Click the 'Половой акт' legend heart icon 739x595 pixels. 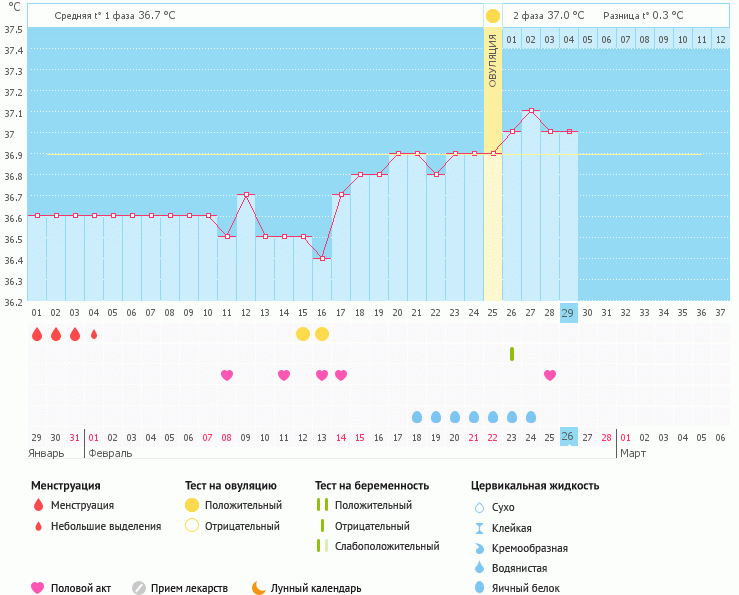pos(38,588)
